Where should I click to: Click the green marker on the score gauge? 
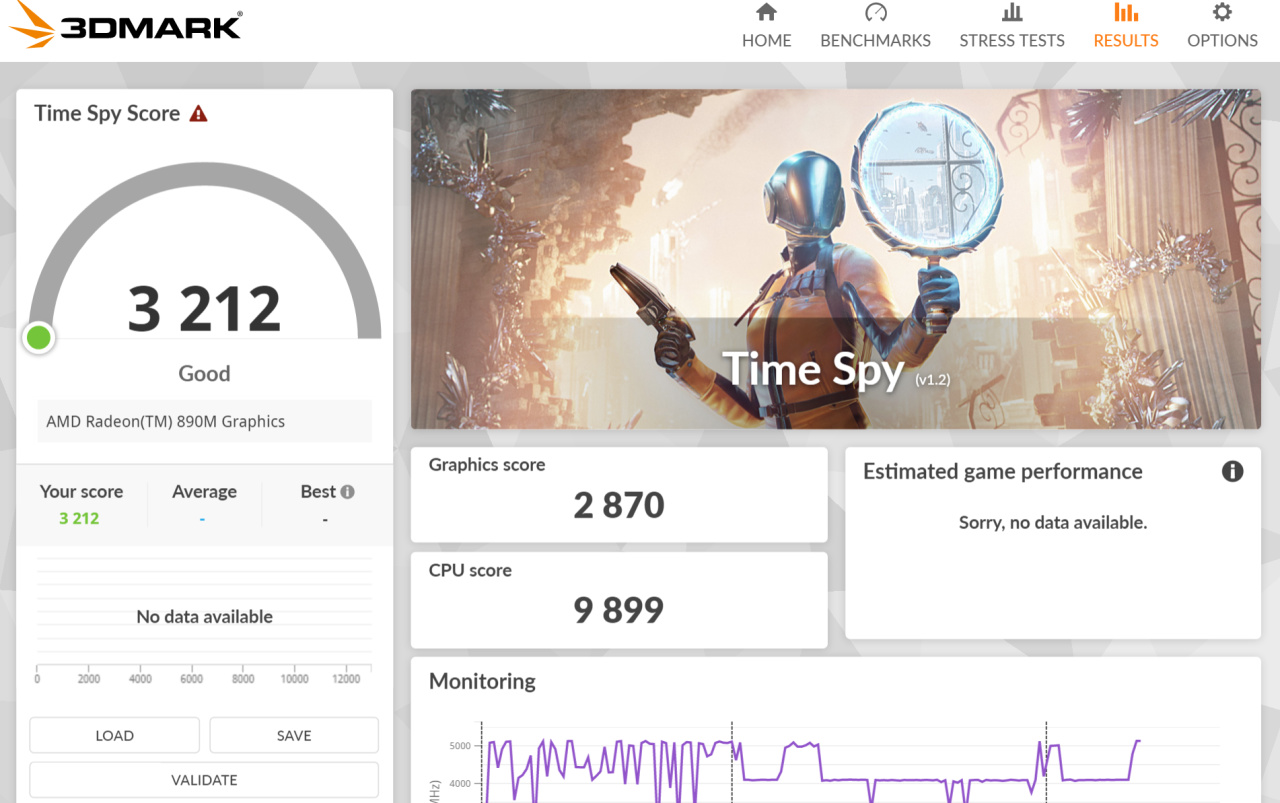pos(39,338)
